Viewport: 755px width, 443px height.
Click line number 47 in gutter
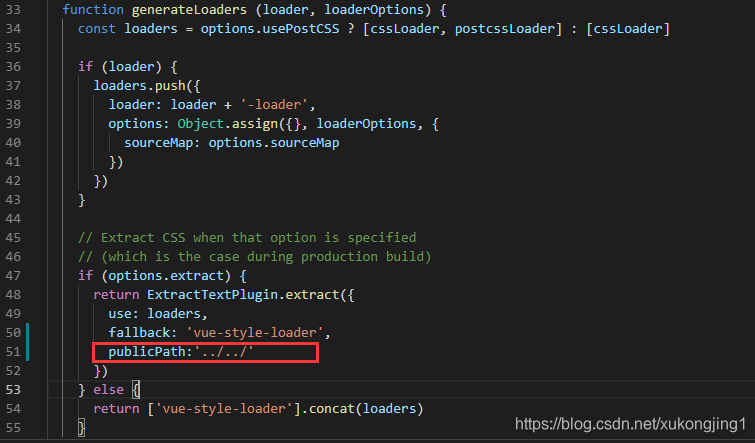pos(13,275)
